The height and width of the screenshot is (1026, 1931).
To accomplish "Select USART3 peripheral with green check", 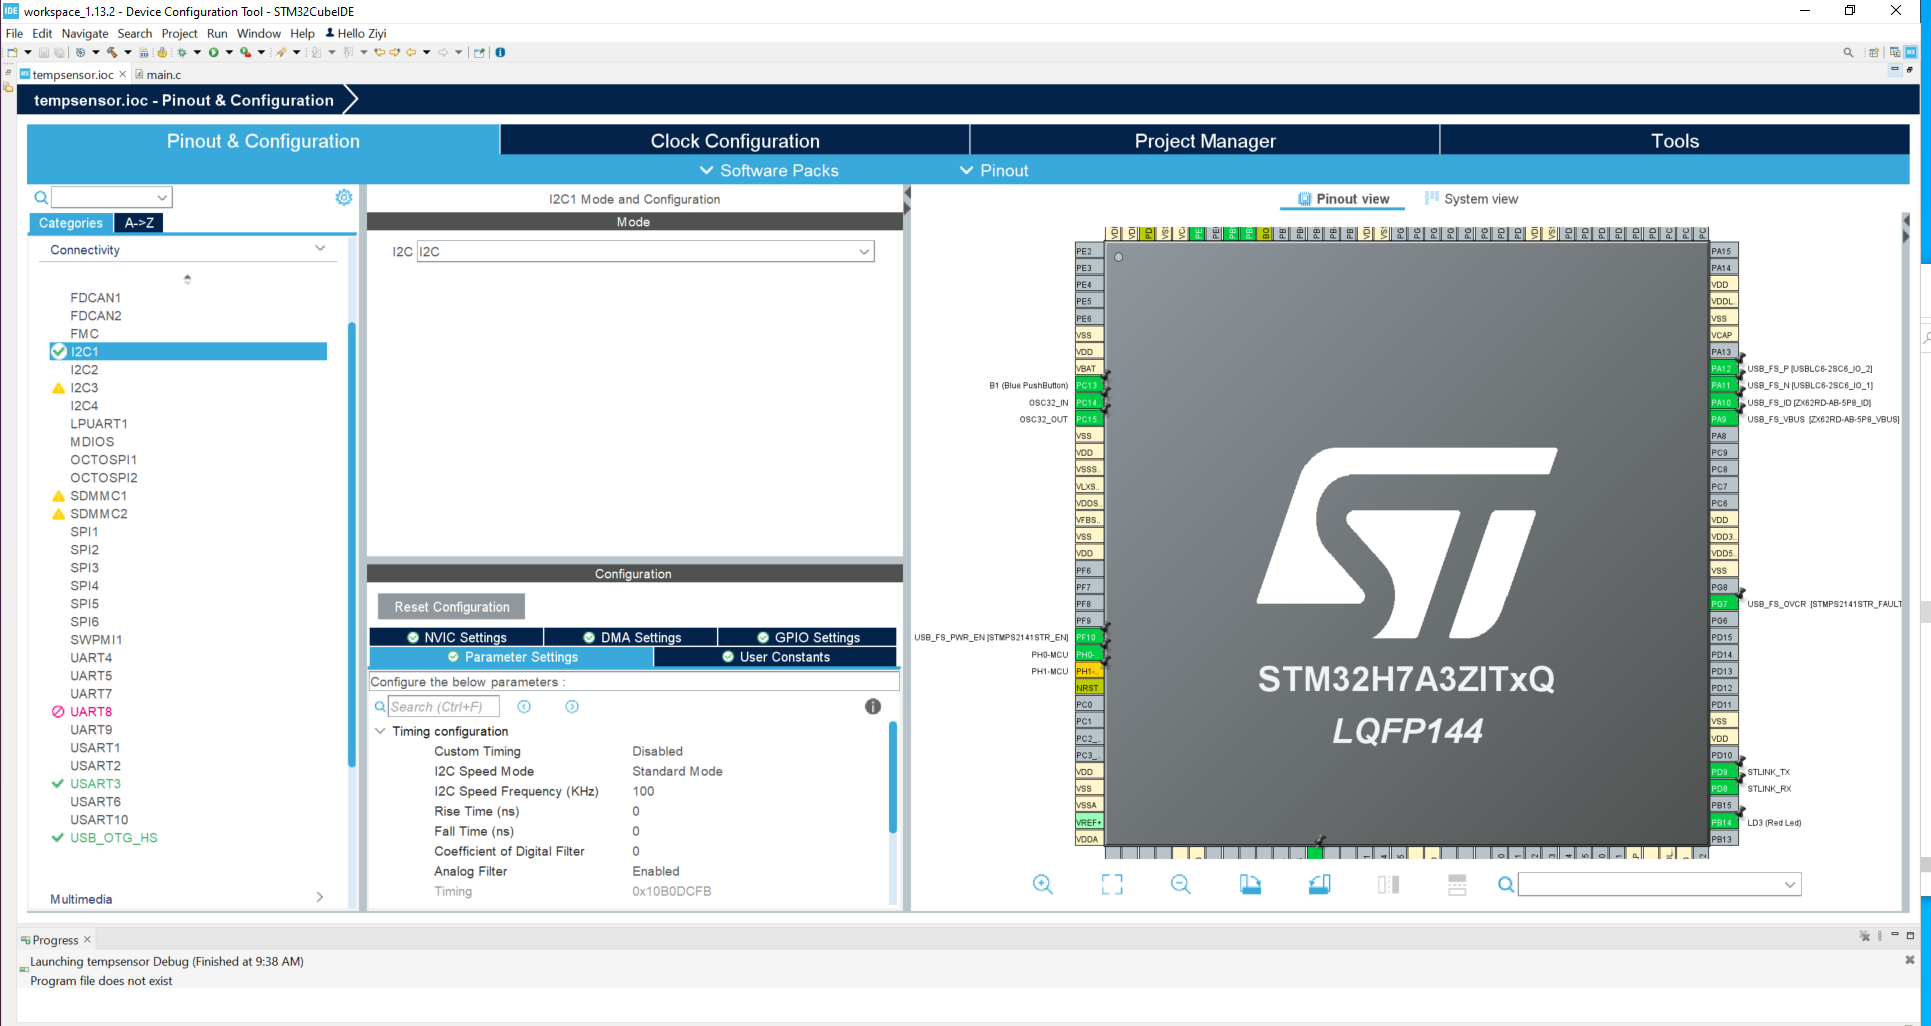I will tap(95, 784).
